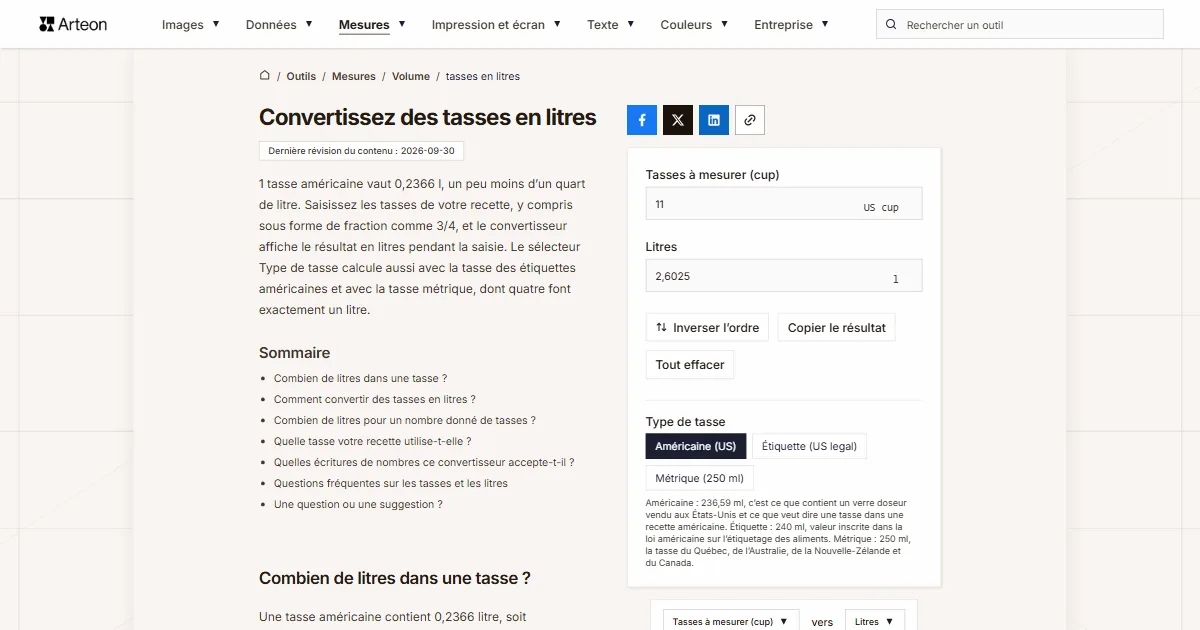Open the Mesures breadcrumb link
The height and width of the screenshot is (630, 1200).
[354, 76]
